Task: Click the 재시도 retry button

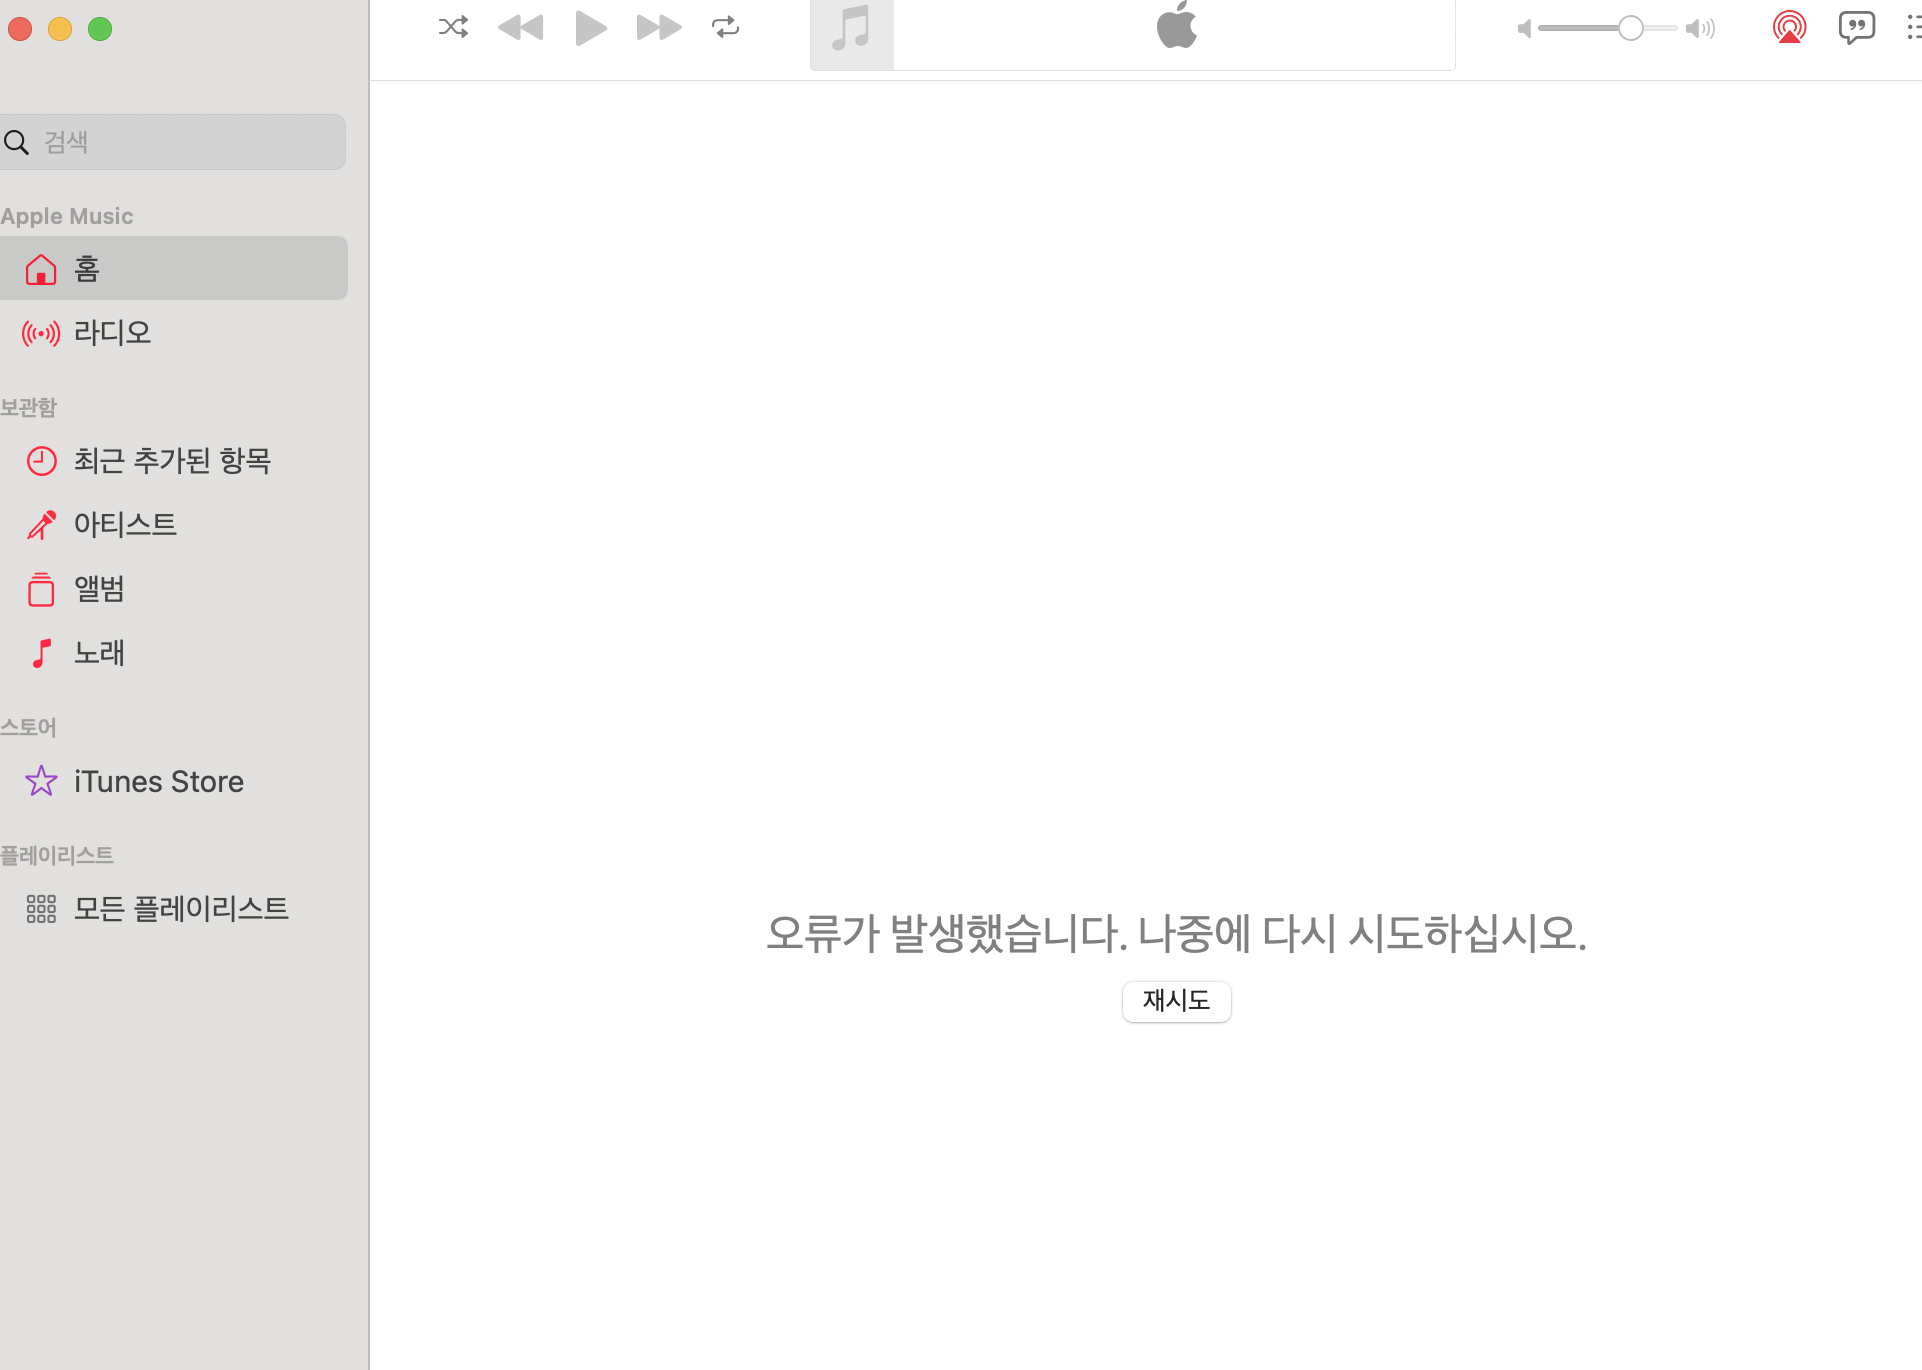Action: pos(1176,1001)
